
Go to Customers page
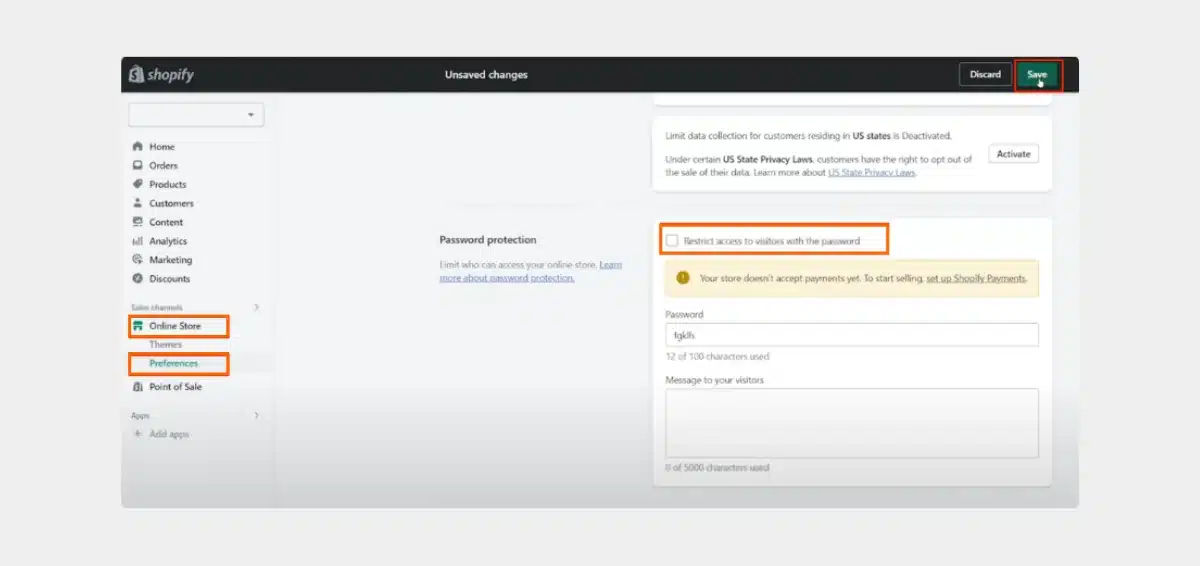click(172, 203)
